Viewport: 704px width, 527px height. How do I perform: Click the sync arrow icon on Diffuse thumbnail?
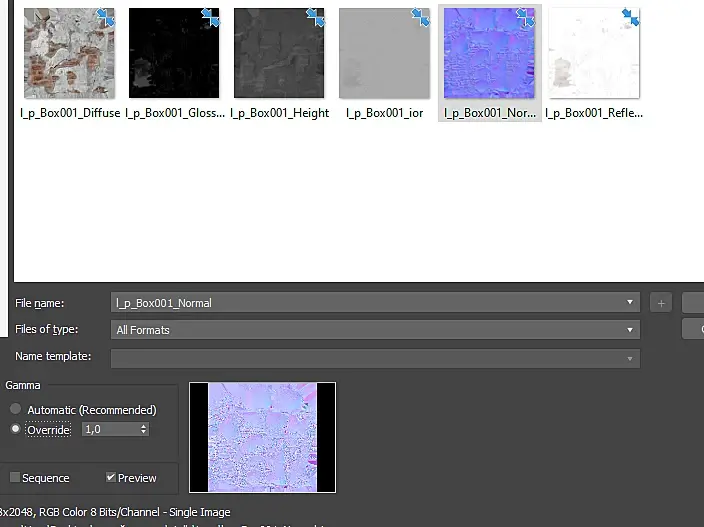click(x=106, y=18)
